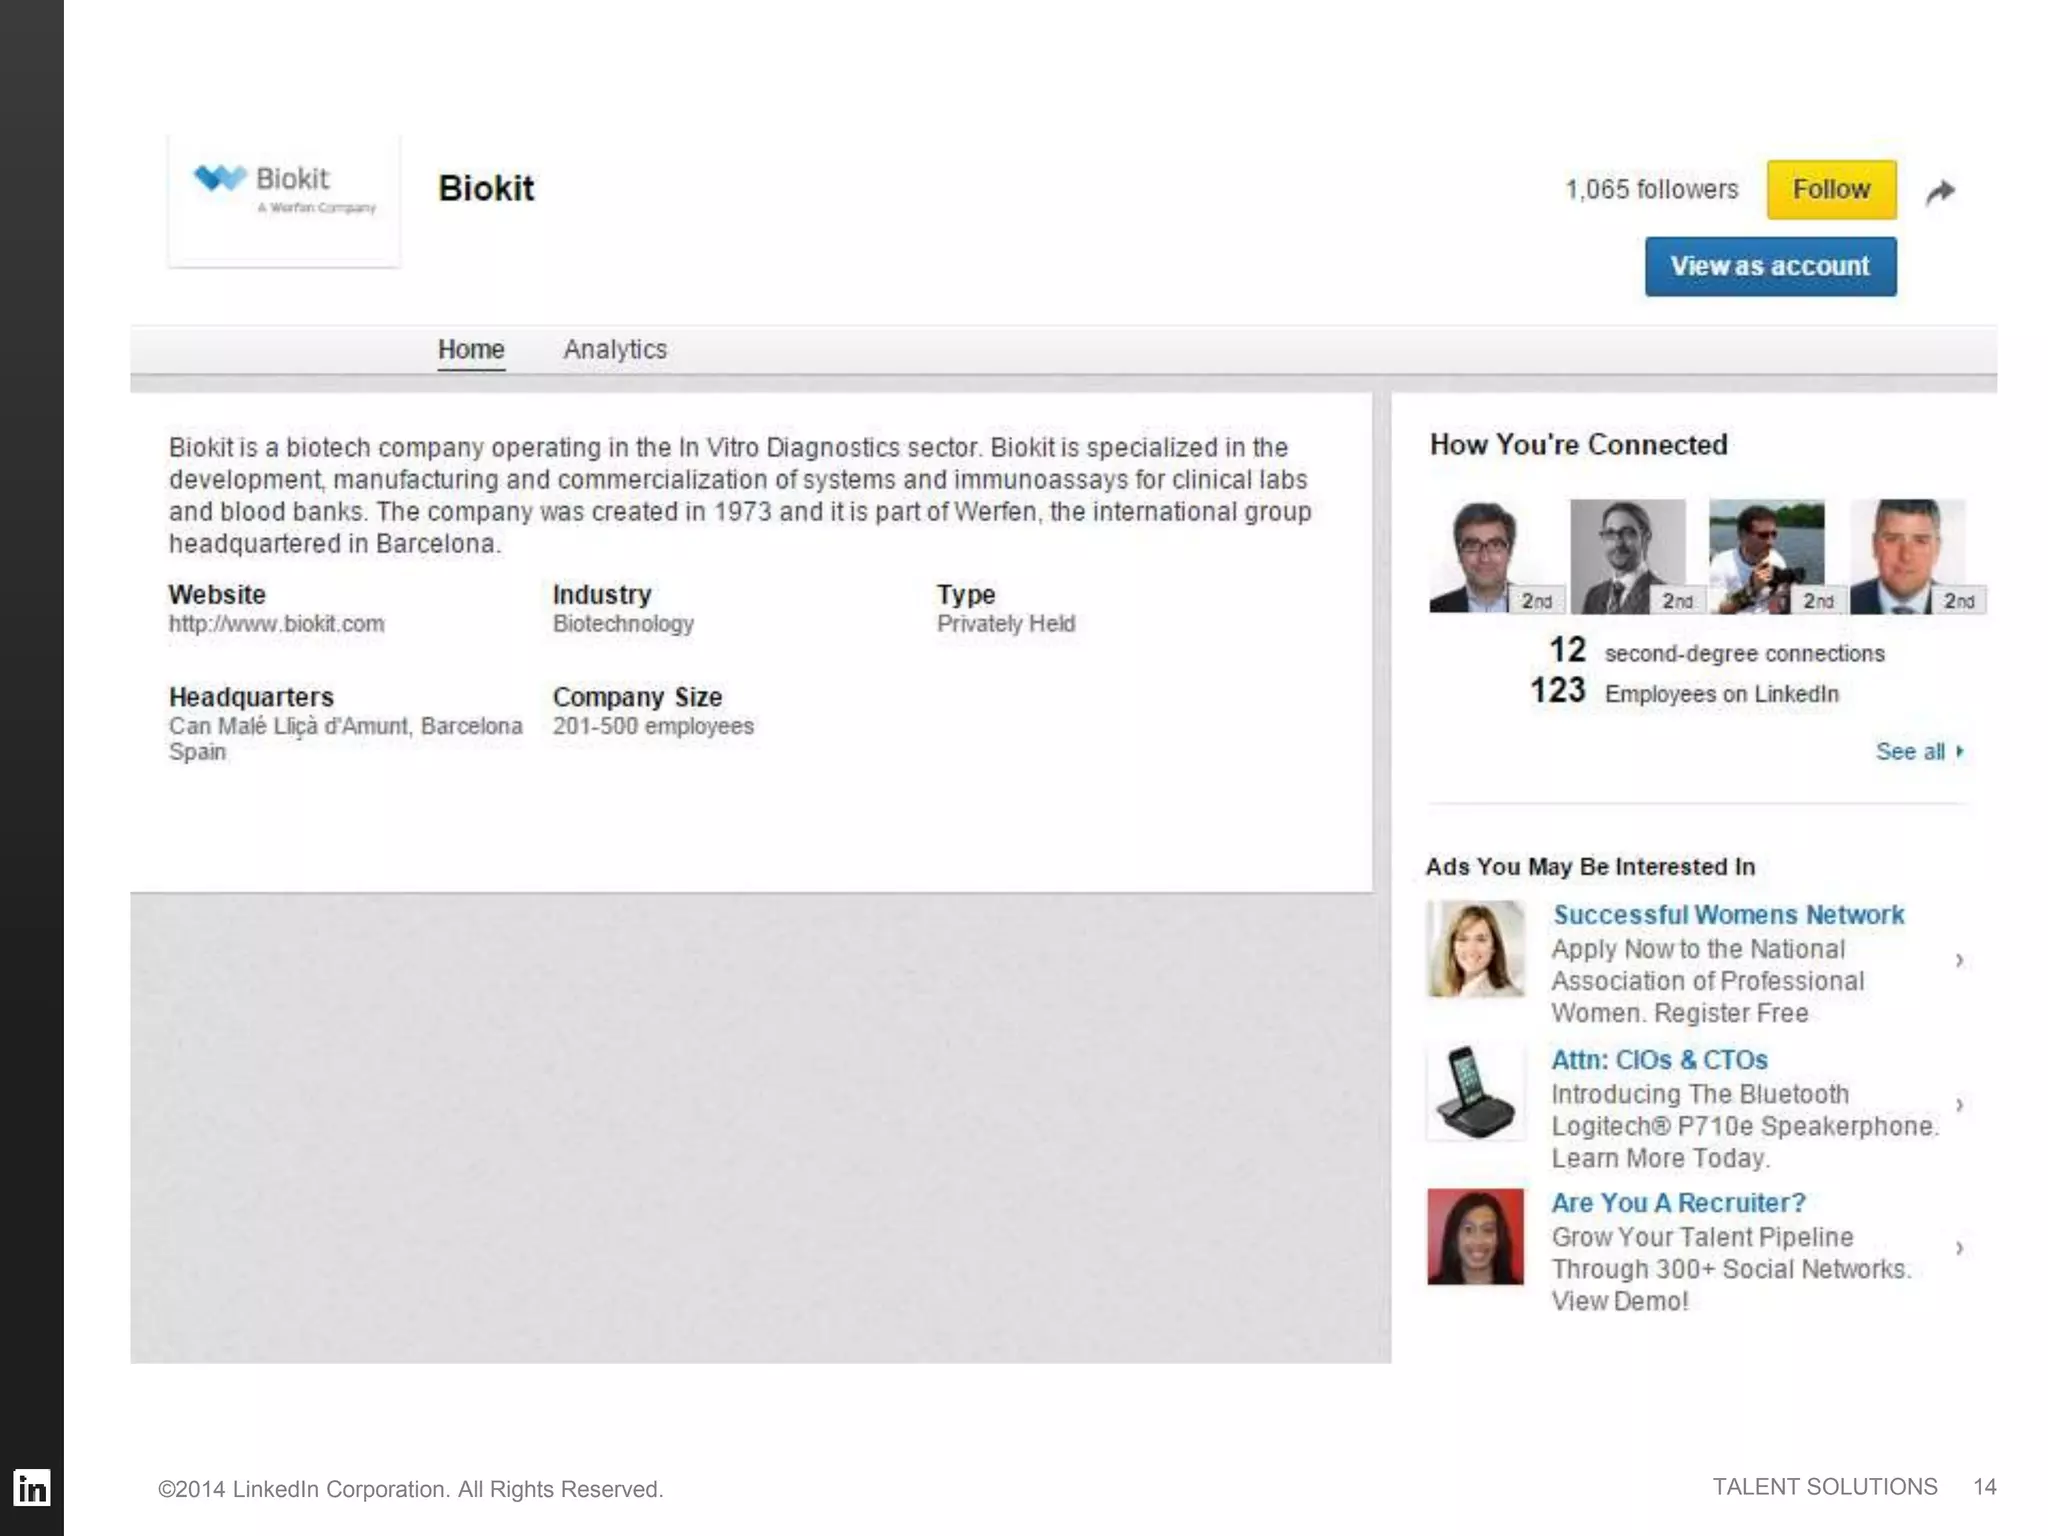The width and height of the screenshot is (2048, 1536).
Task: Click the fourth connection photo in blue suit
Action: pyautogui.click(x=1908, y=556)
